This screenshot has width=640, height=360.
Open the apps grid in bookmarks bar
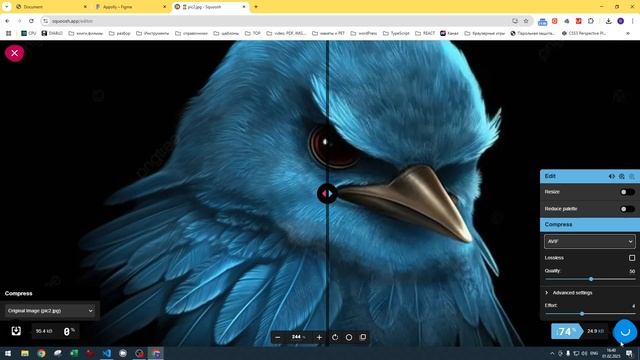point(8,33)
